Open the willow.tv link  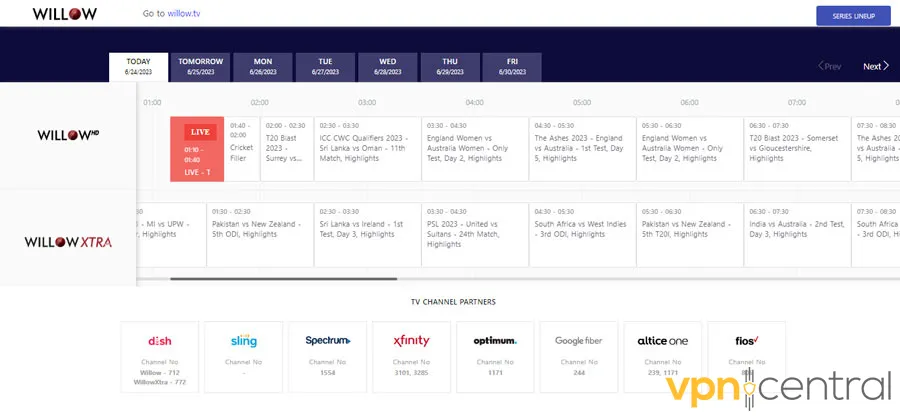tap(184, 14)
